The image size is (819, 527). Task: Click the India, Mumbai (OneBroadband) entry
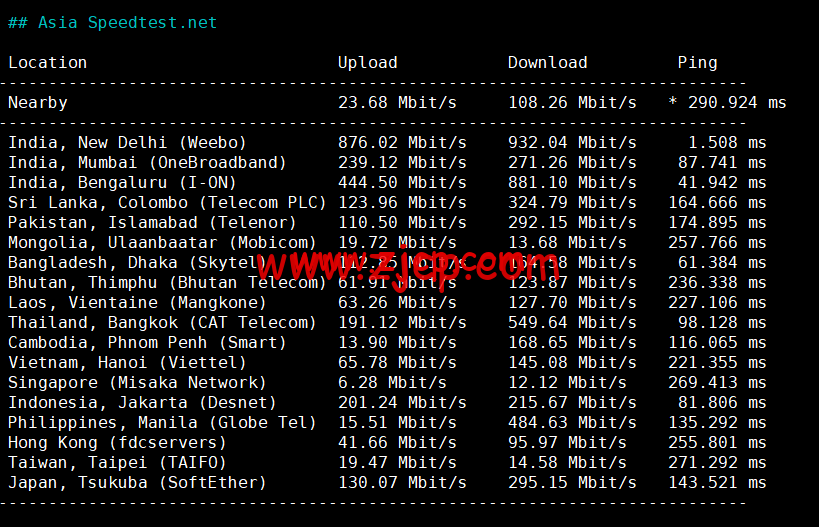147,162
